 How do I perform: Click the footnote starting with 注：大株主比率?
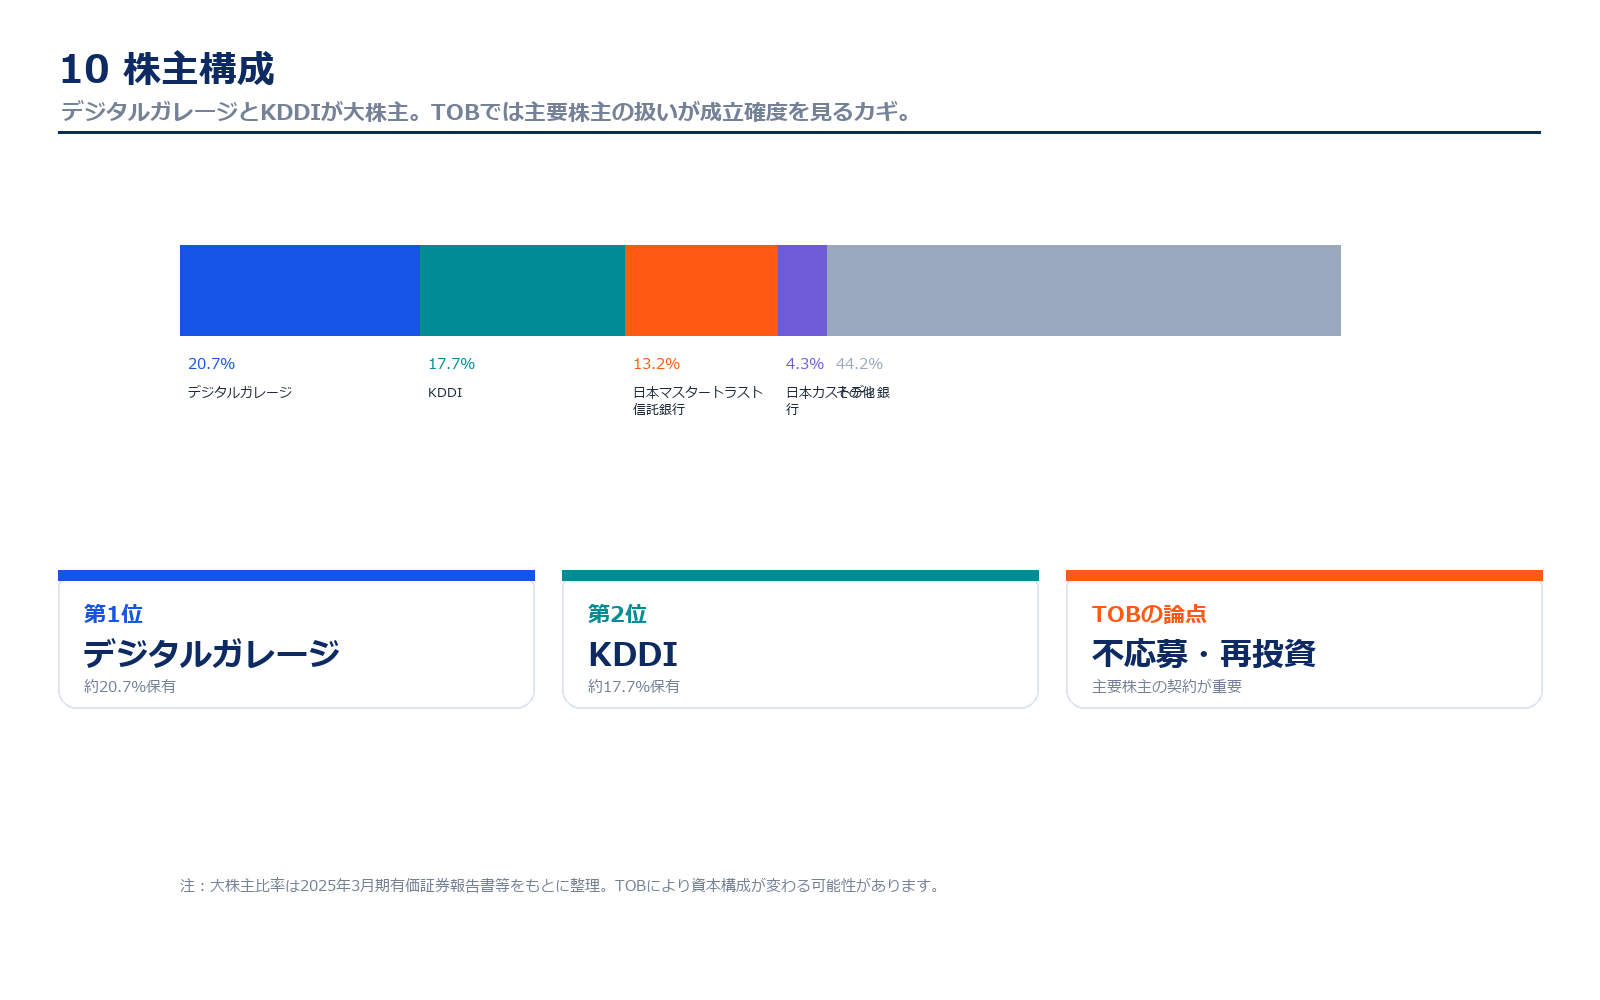[562, 886]
